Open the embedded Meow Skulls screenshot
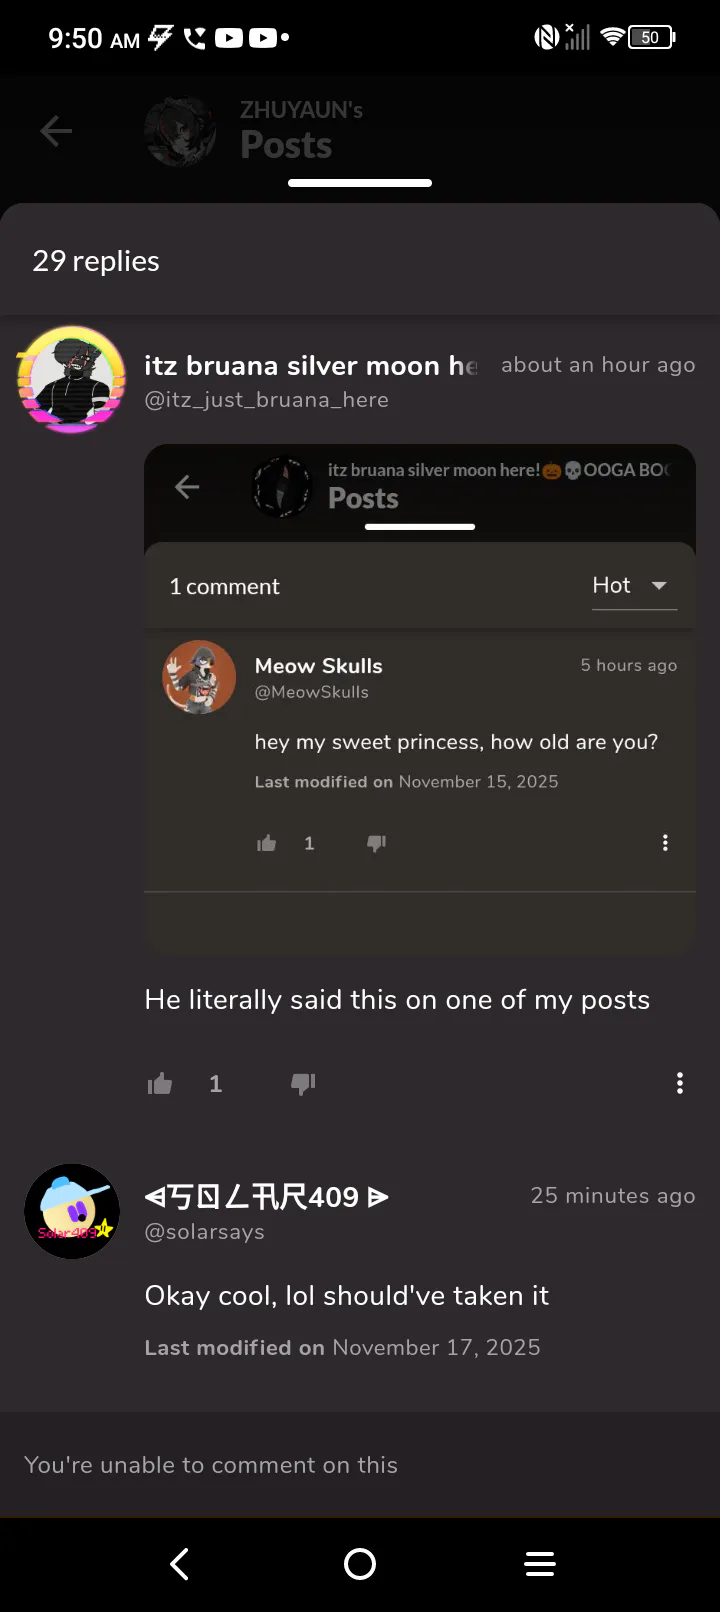The width and height of the screenshot is (720, 1612). (420, 698)
